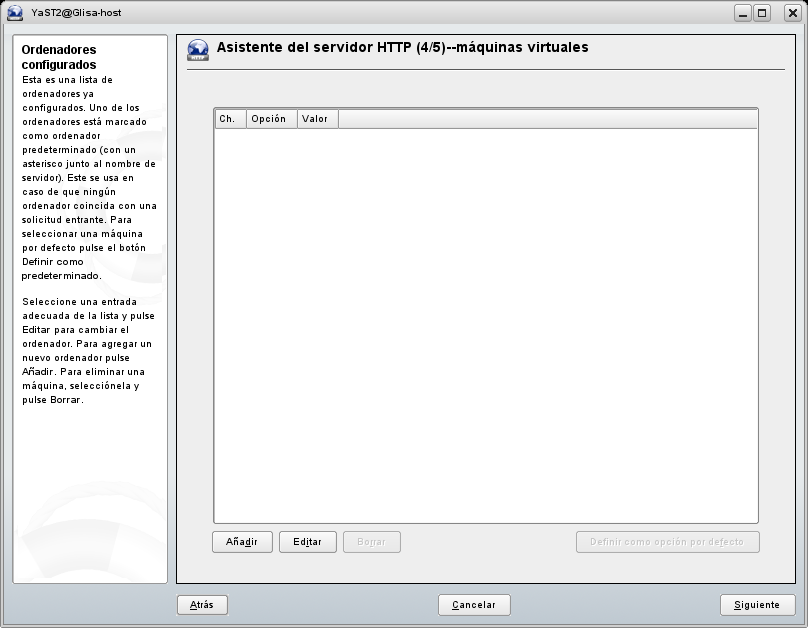Click the YaST window menu icon
This screenshot has height=628, width=808.
pos(15,13)
